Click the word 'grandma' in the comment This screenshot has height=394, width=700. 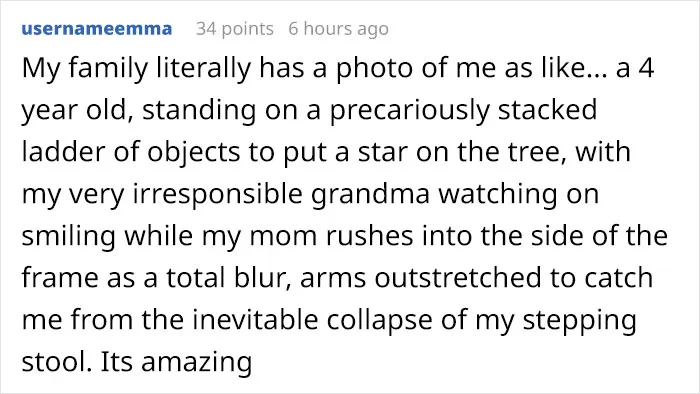coord(371,195)
